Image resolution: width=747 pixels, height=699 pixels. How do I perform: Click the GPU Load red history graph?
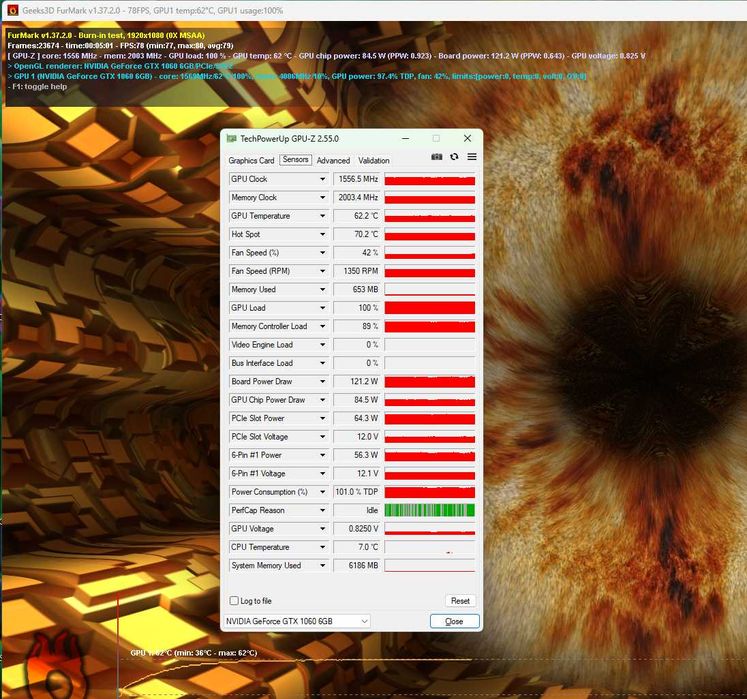tap(430, 308)
